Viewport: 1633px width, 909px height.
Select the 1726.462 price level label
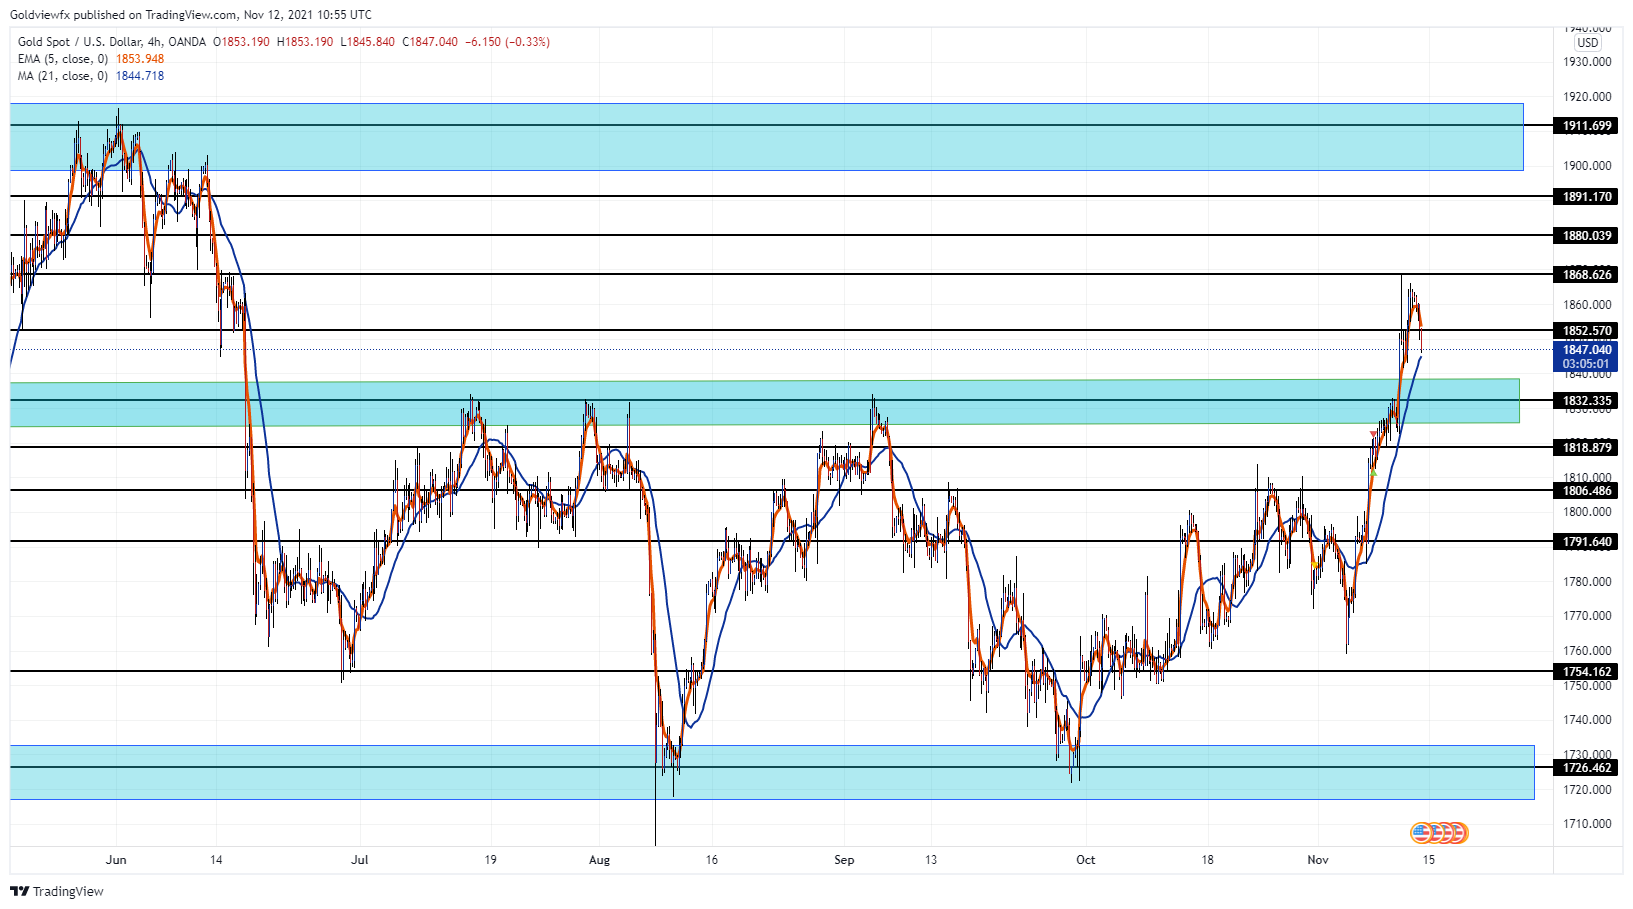pyautogui.click(x=1586, y=768)
